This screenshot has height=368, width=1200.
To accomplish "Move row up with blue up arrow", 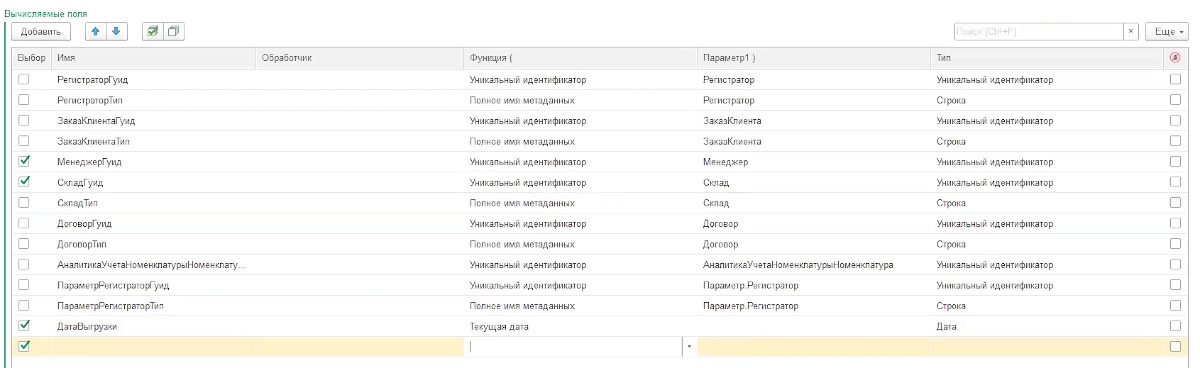I will pyautogui.click(x=95, y=32).
